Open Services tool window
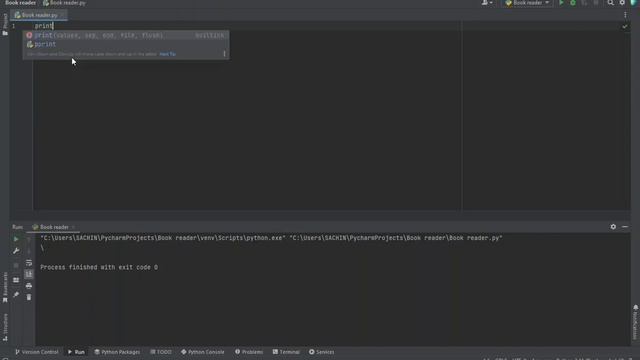The height and width of the screenshot is (360, 640). click(322, 352)
